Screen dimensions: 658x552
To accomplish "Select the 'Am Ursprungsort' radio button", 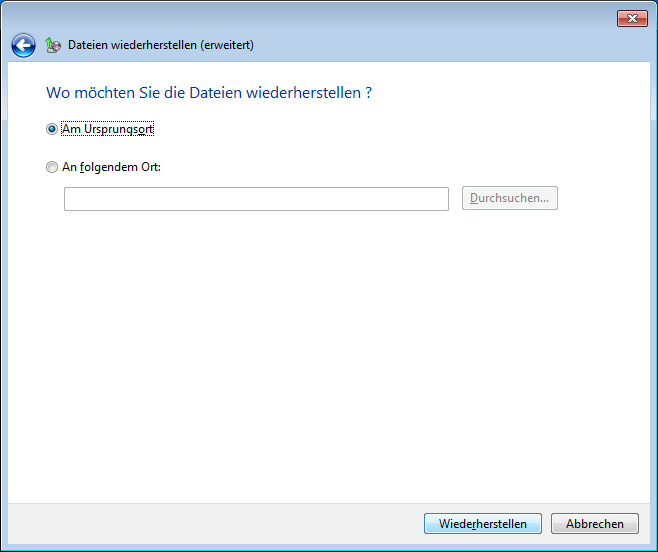I will pyautogui.click(x=52, y=129).
